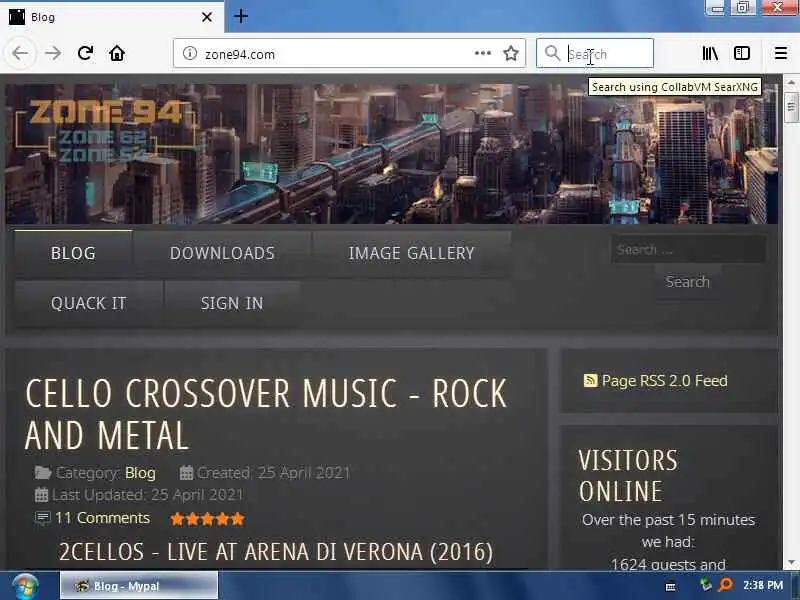The width and height of the screenshot is (800, 600).
Task: Open the on-screen keyboard tray icon
Action: click(671, 587)
